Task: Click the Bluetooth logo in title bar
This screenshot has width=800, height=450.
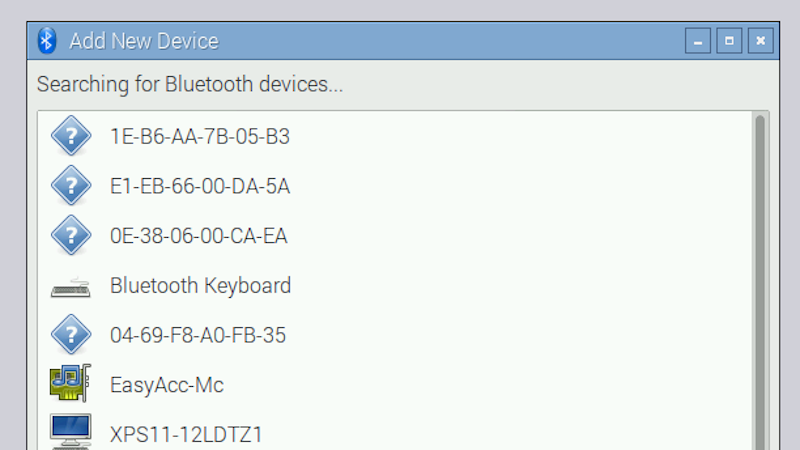Action: click(x=46, y=40)
